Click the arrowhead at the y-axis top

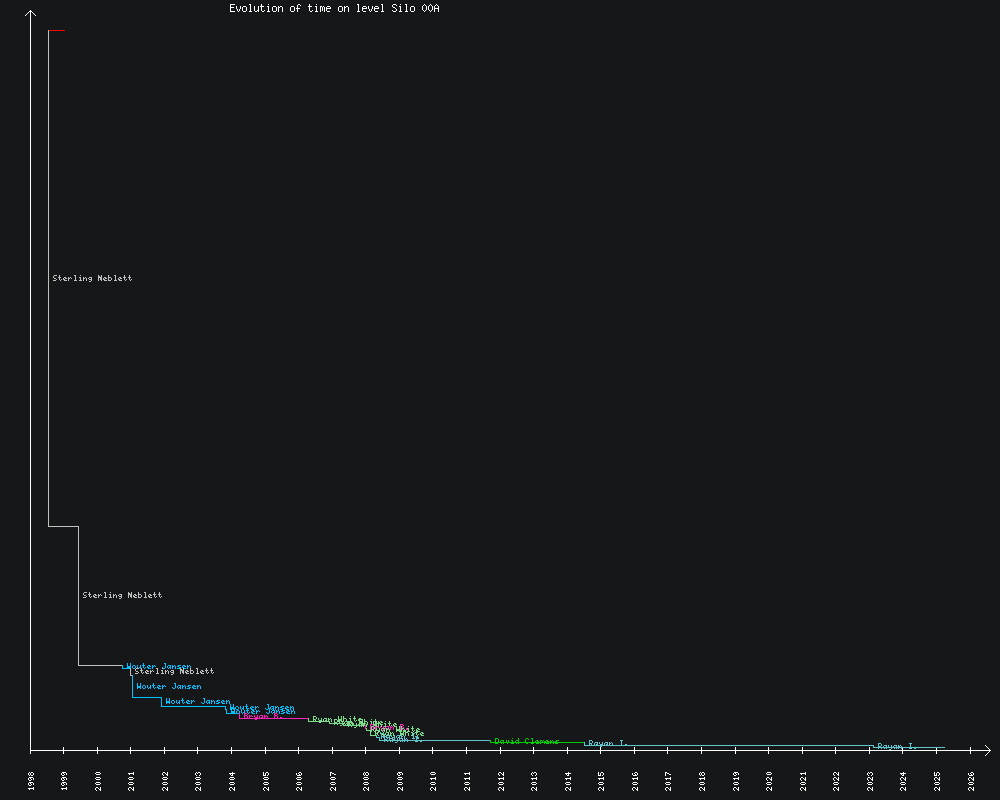coord(31,14)
